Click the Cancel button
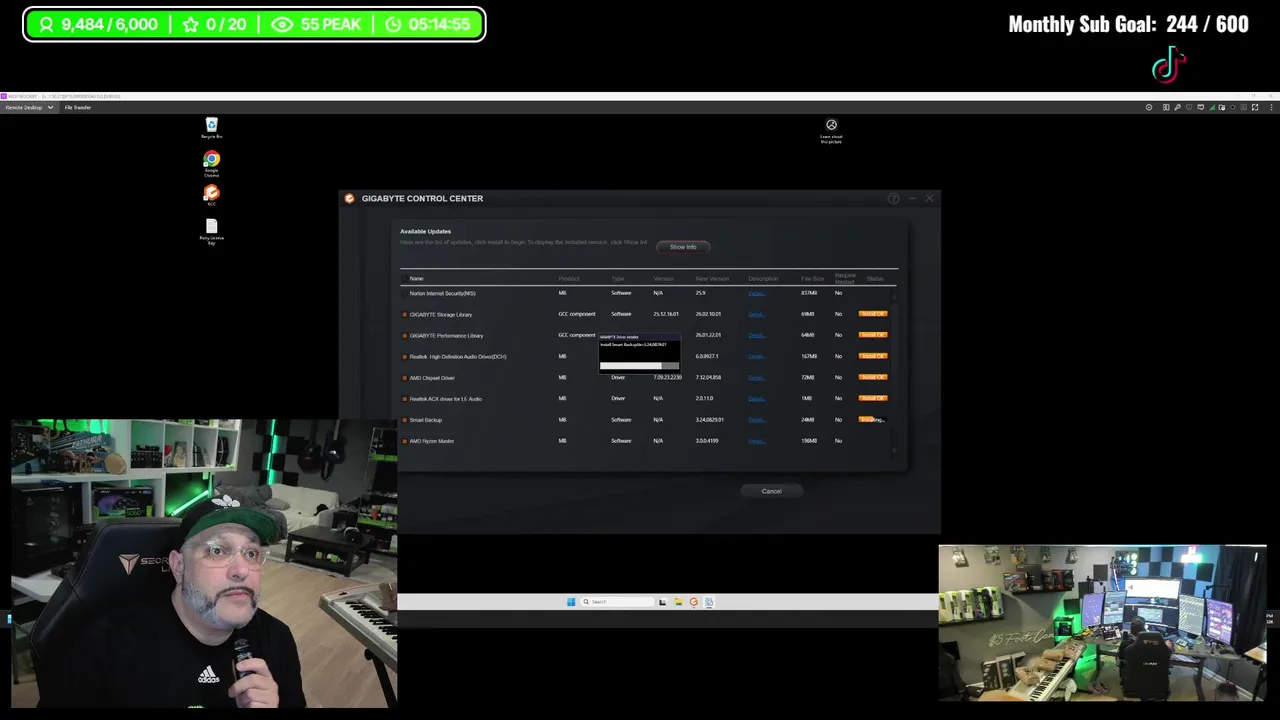The width and height of the screenshot is (1280, 720). point(771,491)
